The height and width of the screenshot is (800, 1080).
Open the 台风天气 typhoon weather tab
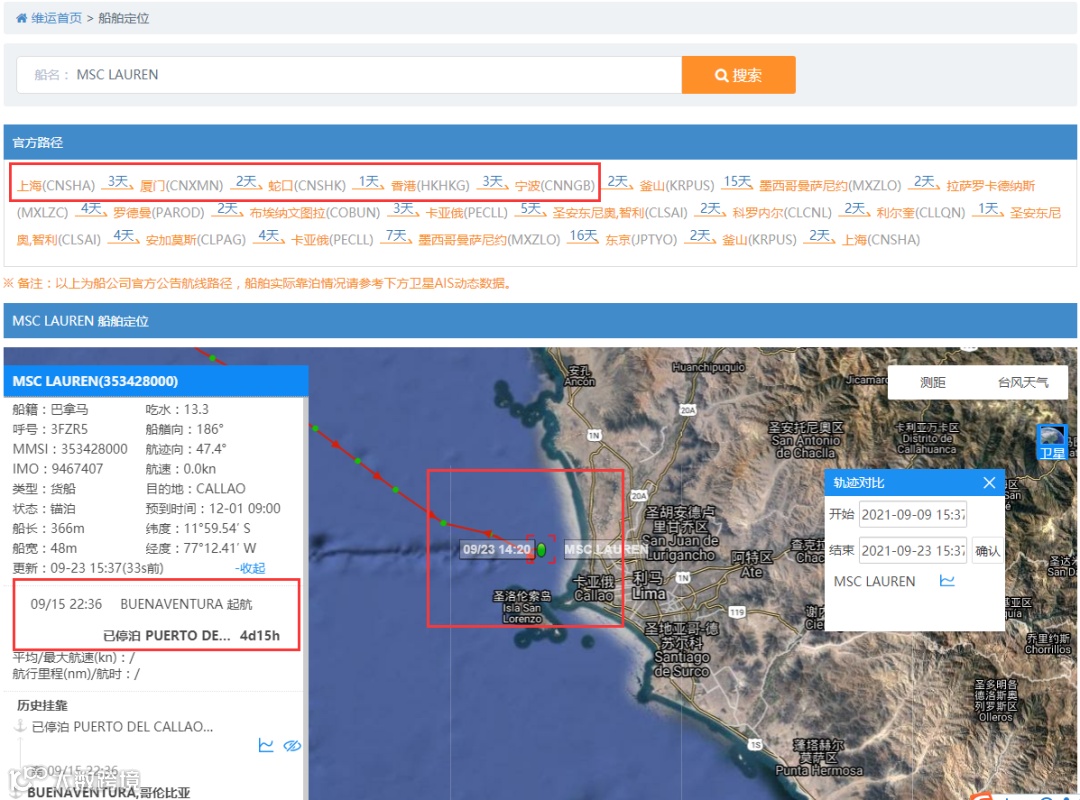coord(1023,382)
